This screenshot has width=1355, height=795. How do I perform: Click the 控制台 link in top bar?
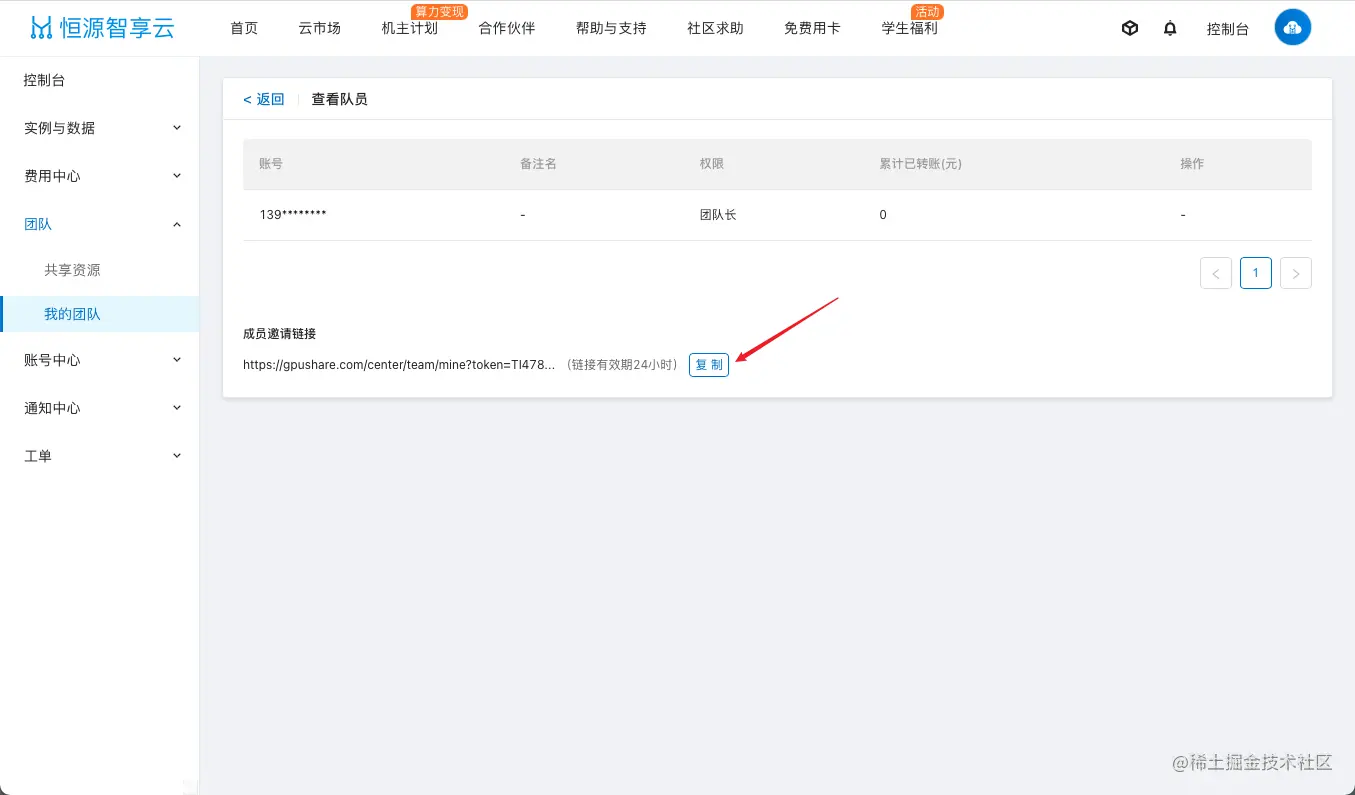tap(1228, 29)
